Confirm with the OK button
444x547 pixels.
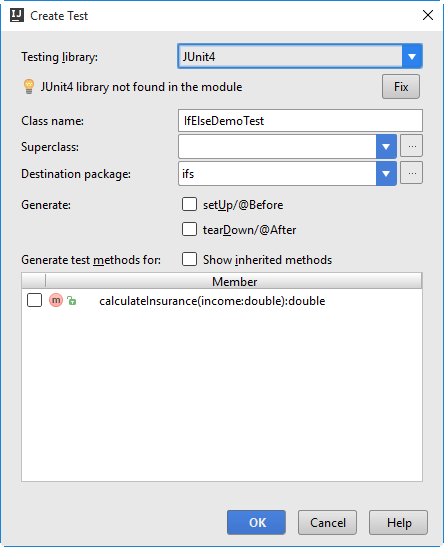[256, 523]
